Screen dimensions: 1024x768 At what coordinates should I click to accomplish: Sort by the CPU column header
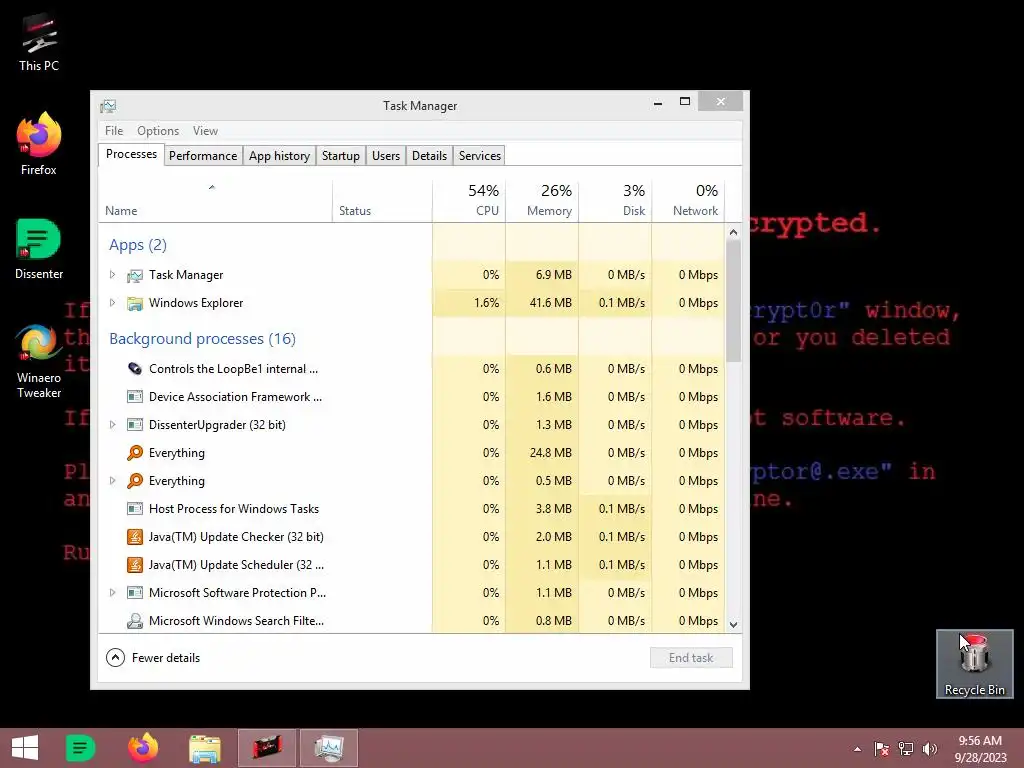(469, 201)
